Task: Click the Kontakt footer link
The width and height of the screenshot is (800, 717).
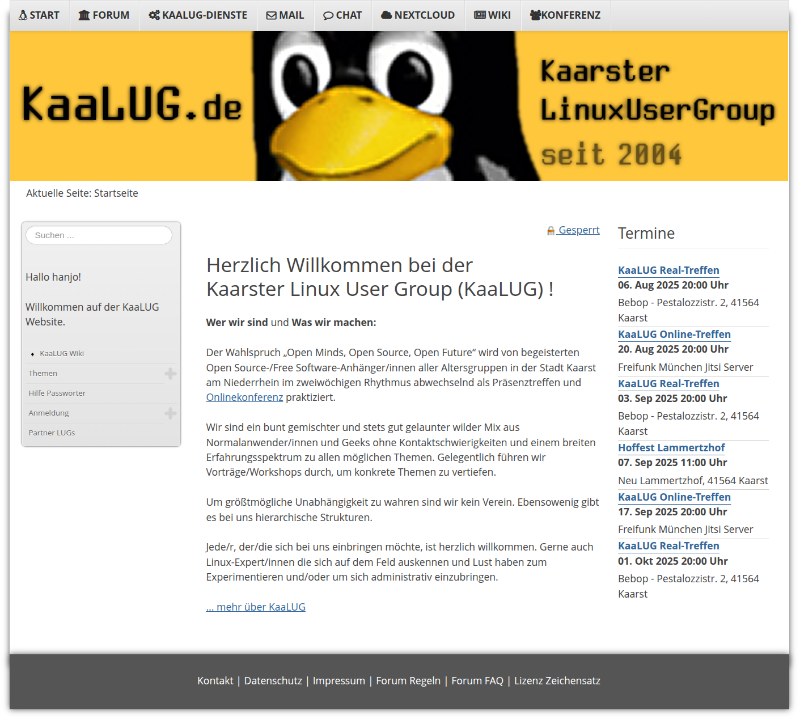Action: 215,681
